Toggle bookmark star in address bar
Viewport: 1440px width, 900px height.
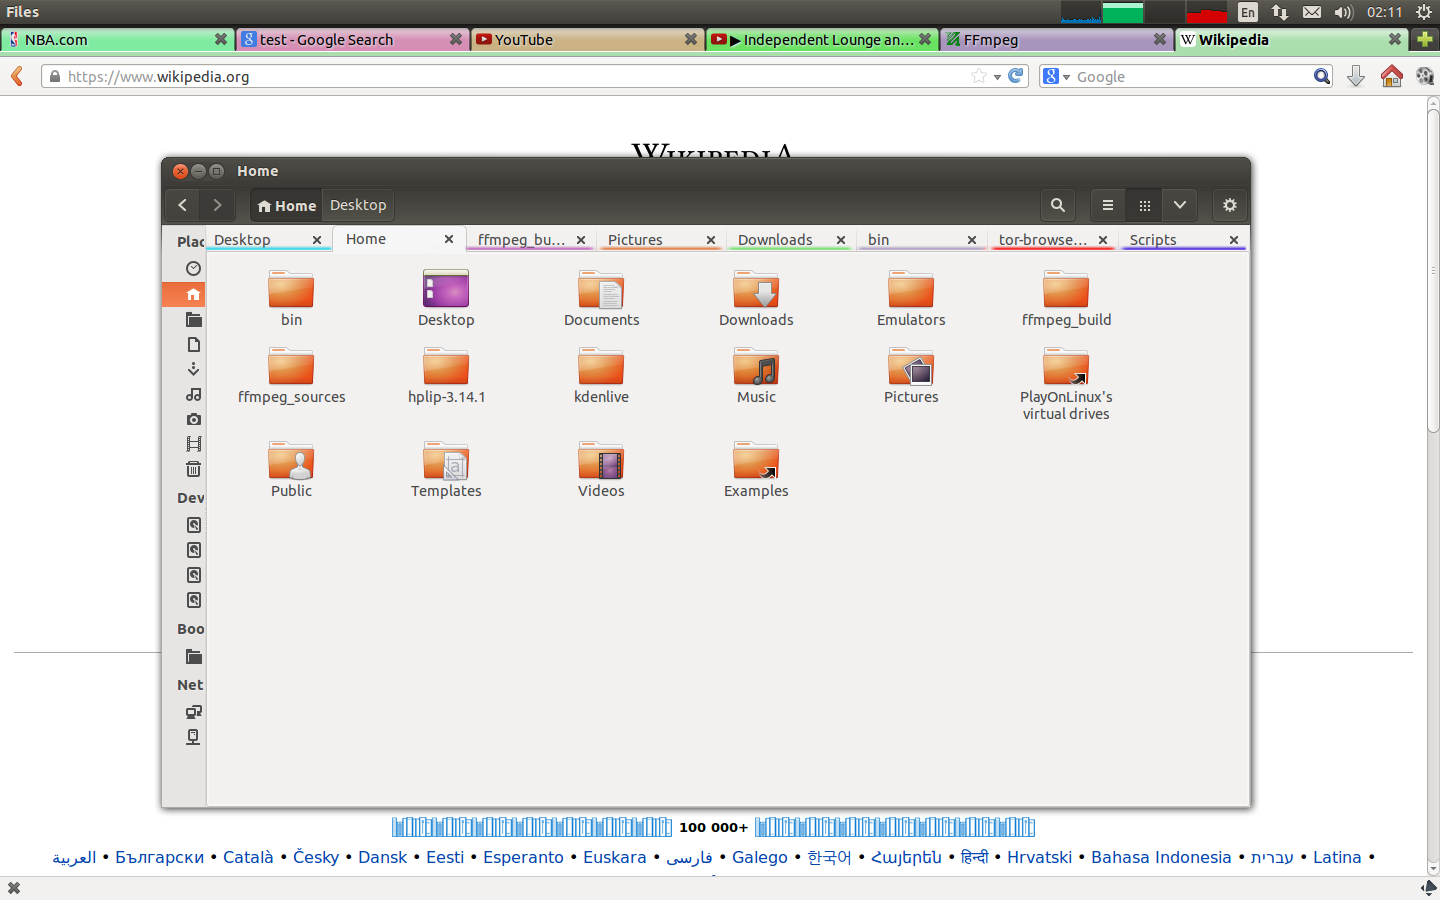978,77
